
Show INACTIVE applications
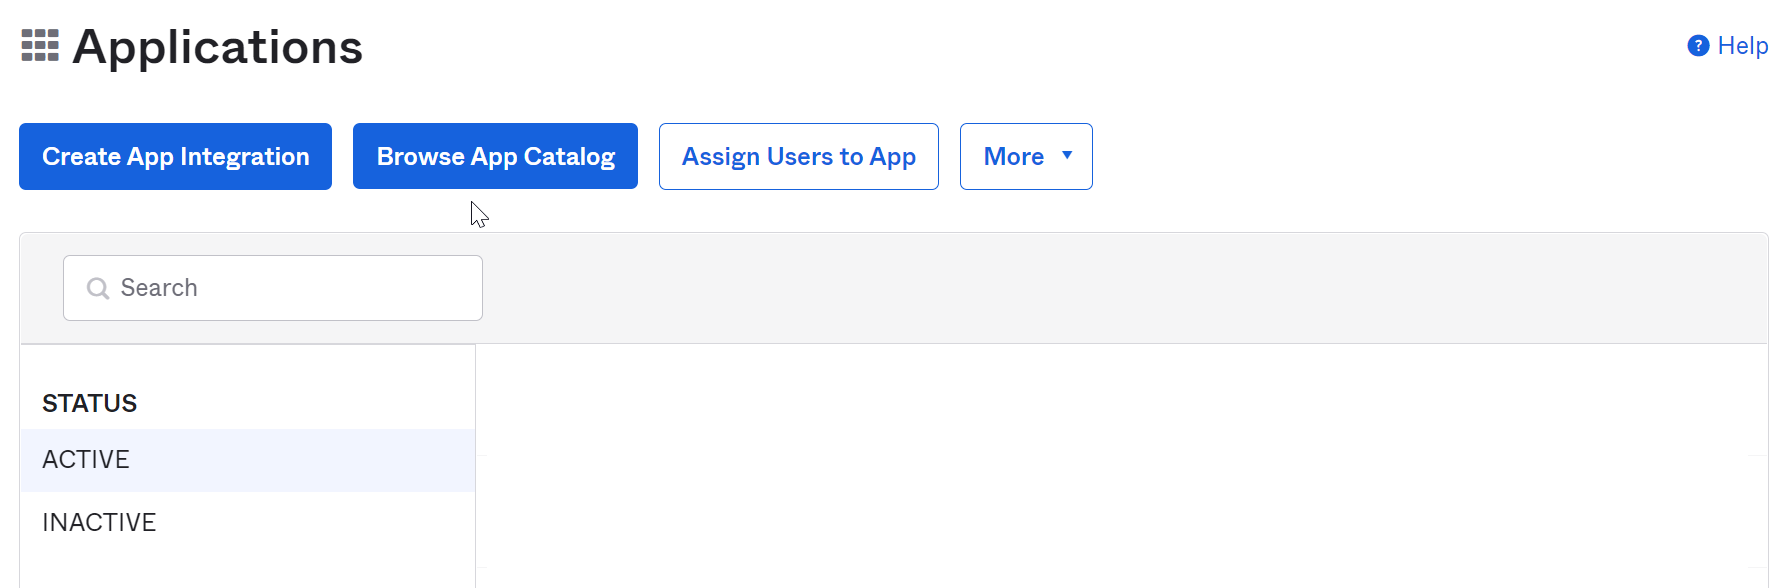coord(99,523)
